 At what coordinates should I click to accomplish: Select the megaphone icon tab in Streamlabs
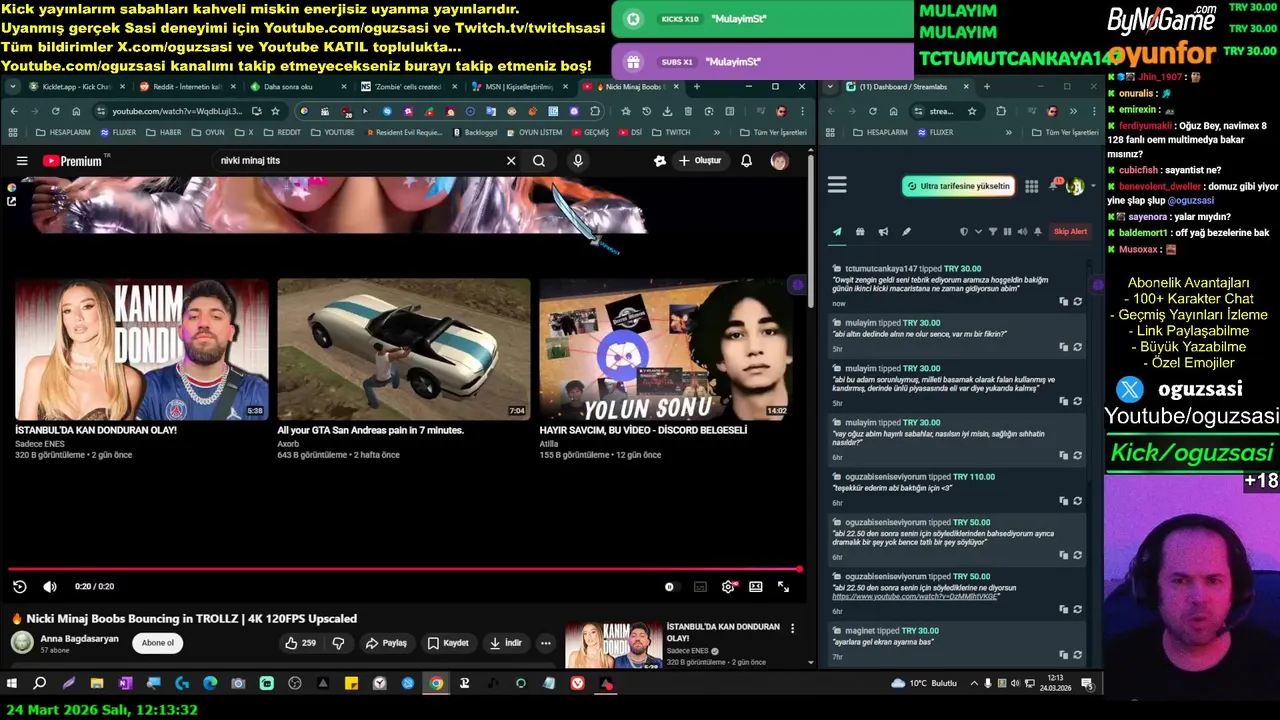click(x=883, y=232)
